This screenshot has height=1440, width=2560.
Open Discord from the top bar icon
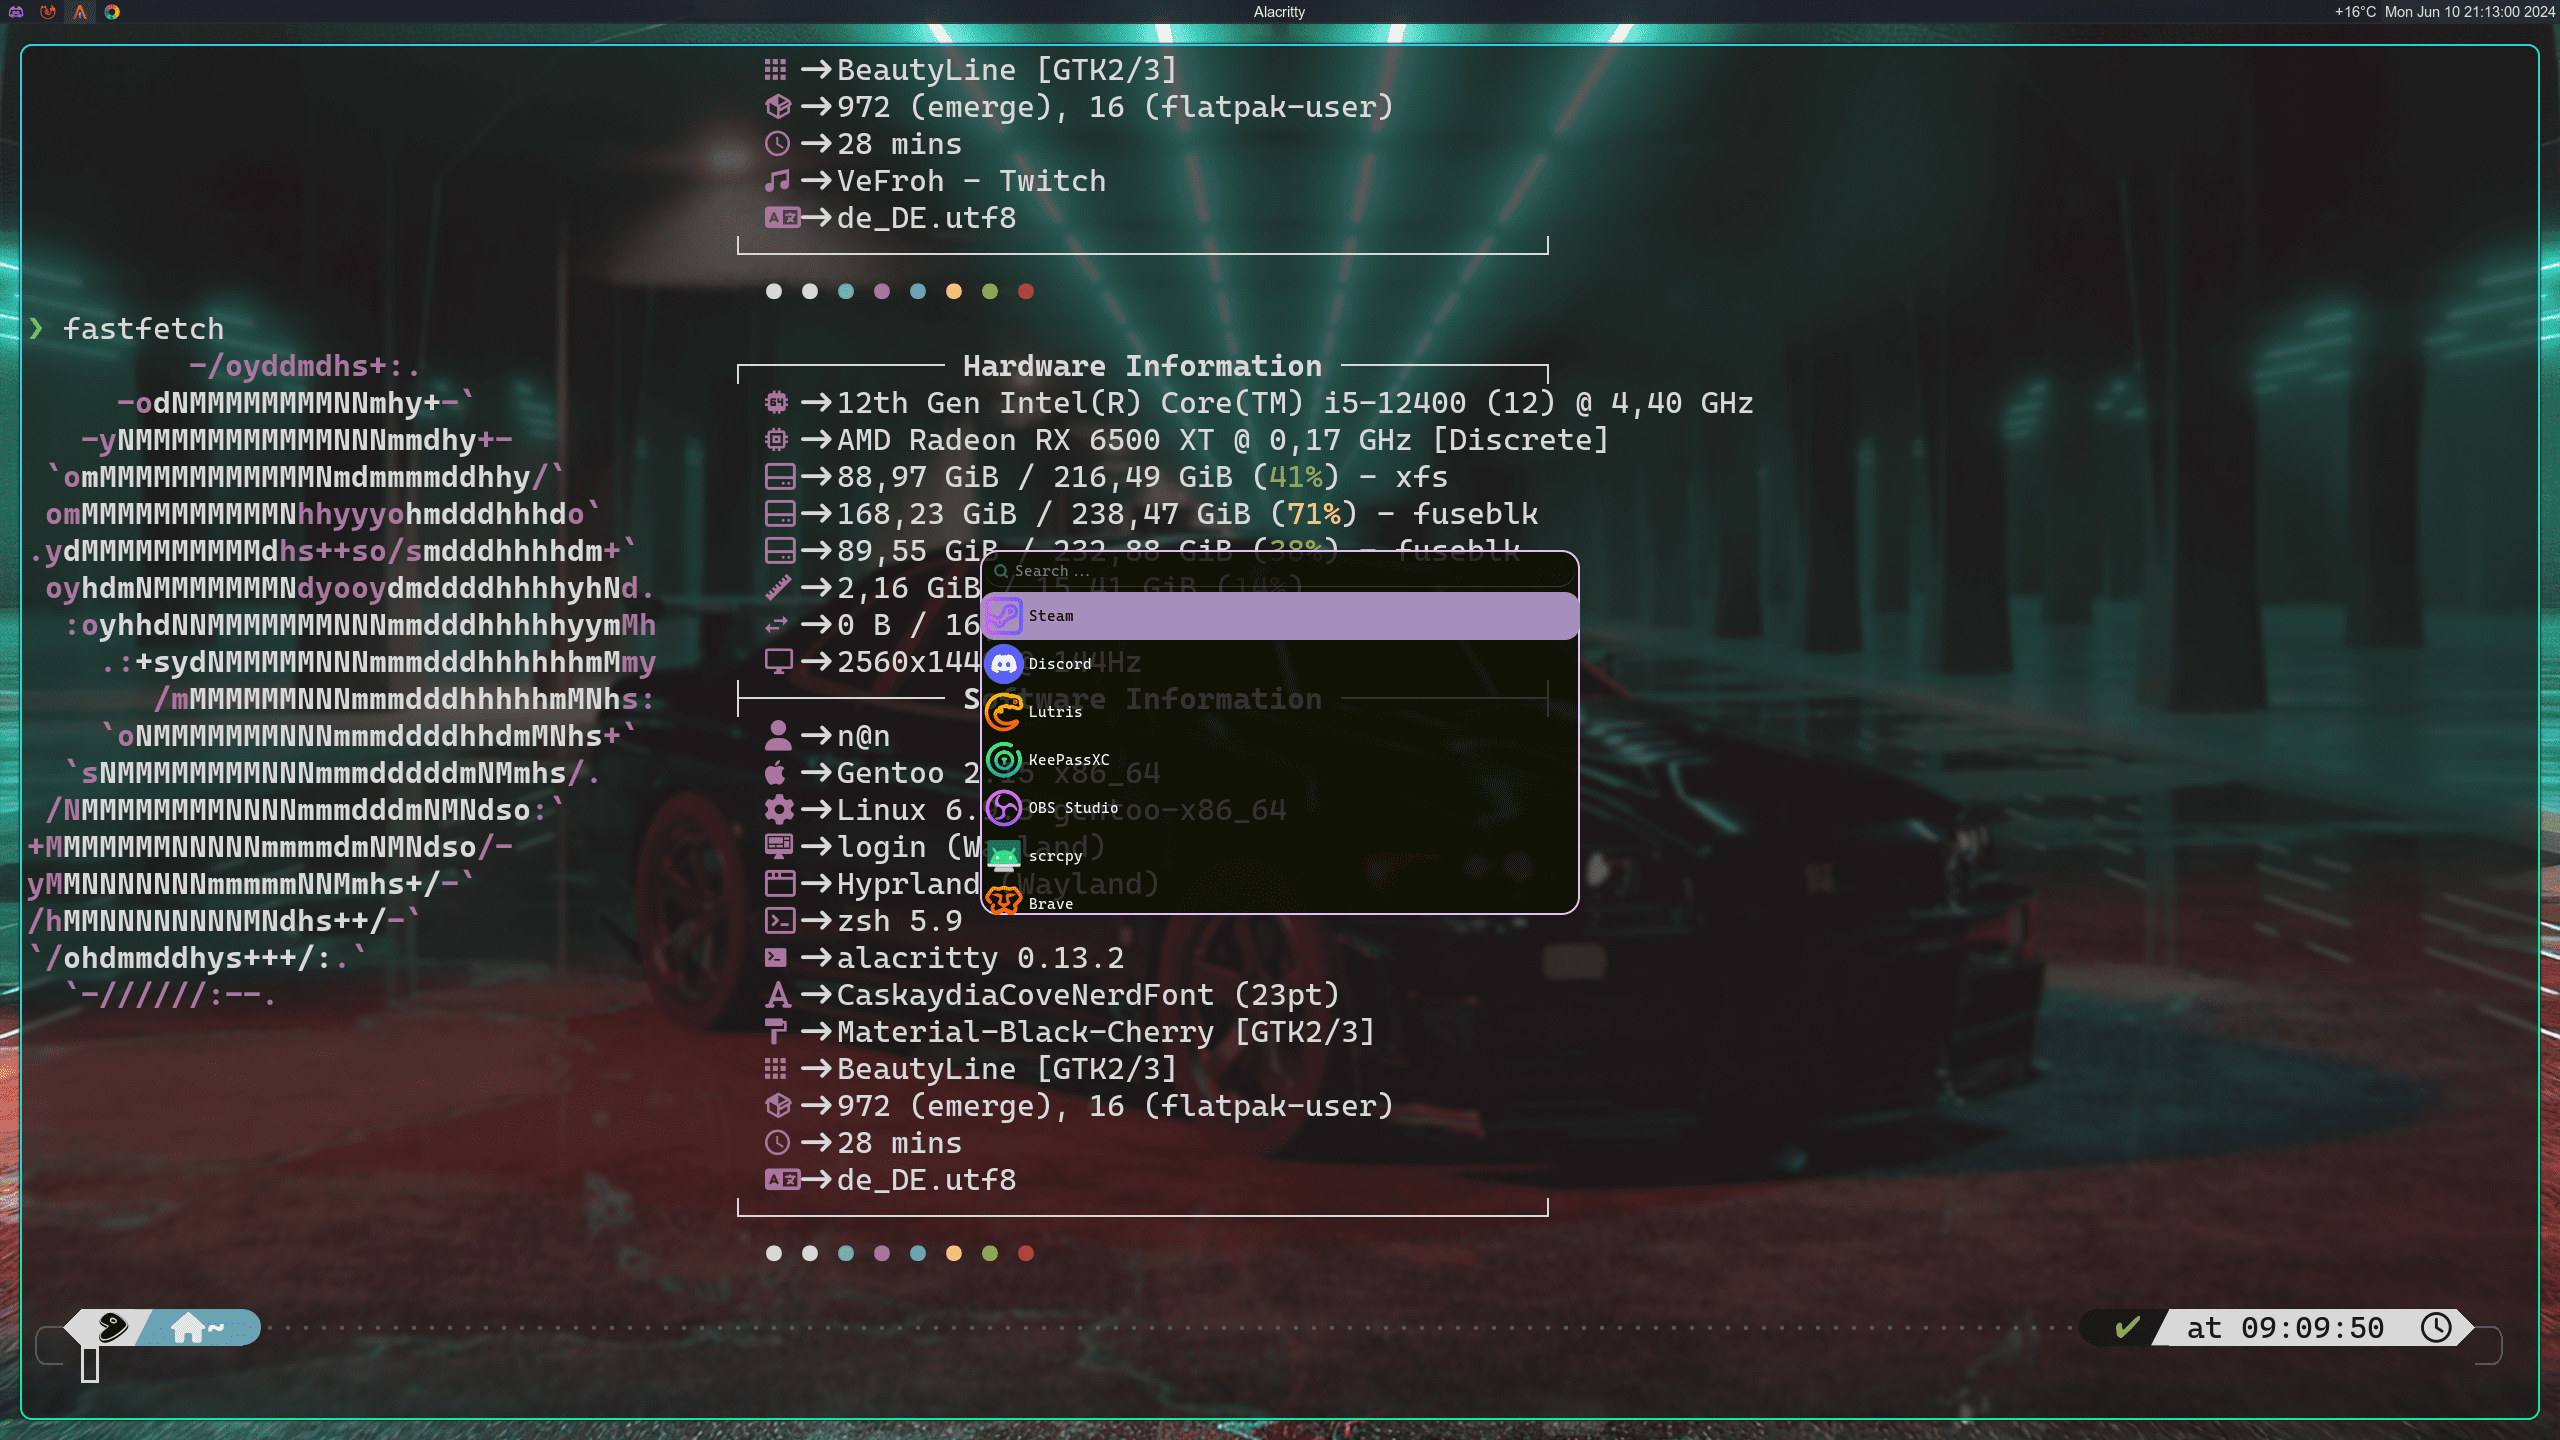pyautogui.click(x=16, y=12)
